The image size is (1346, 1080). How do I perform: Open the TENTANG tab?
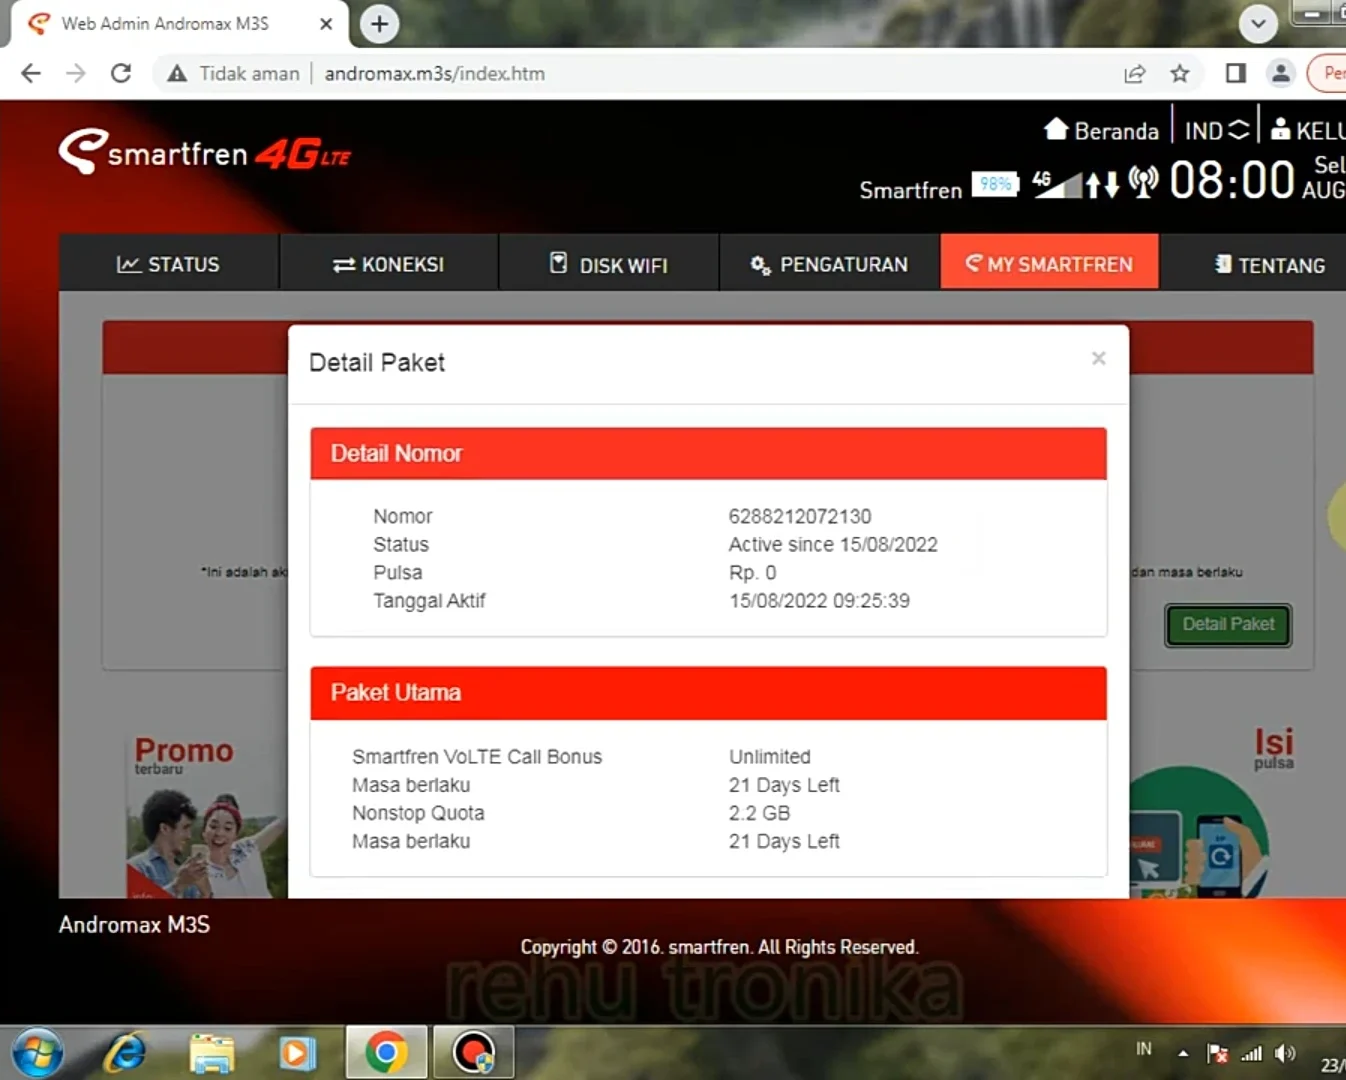(1269, 264)
